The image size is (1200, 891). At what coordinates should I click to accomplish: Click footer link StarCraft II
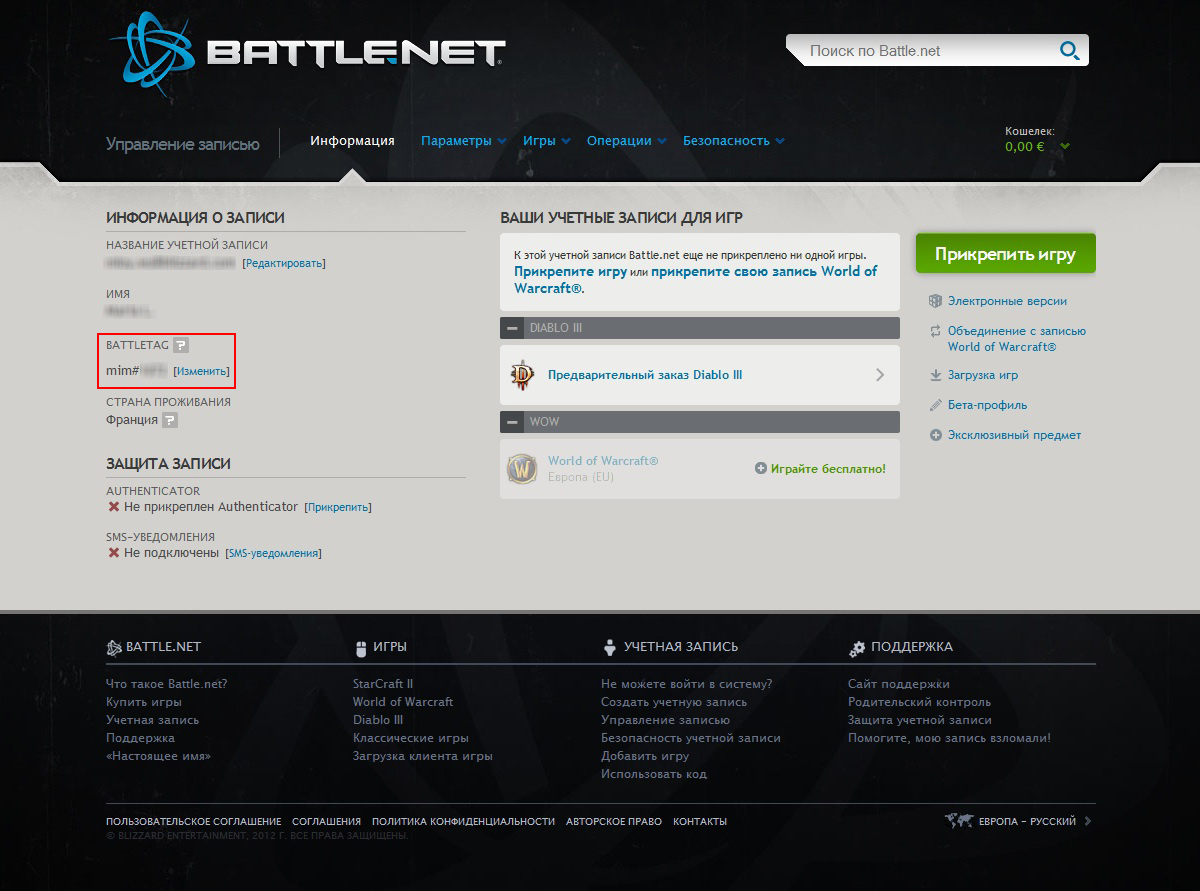point(383,684)
